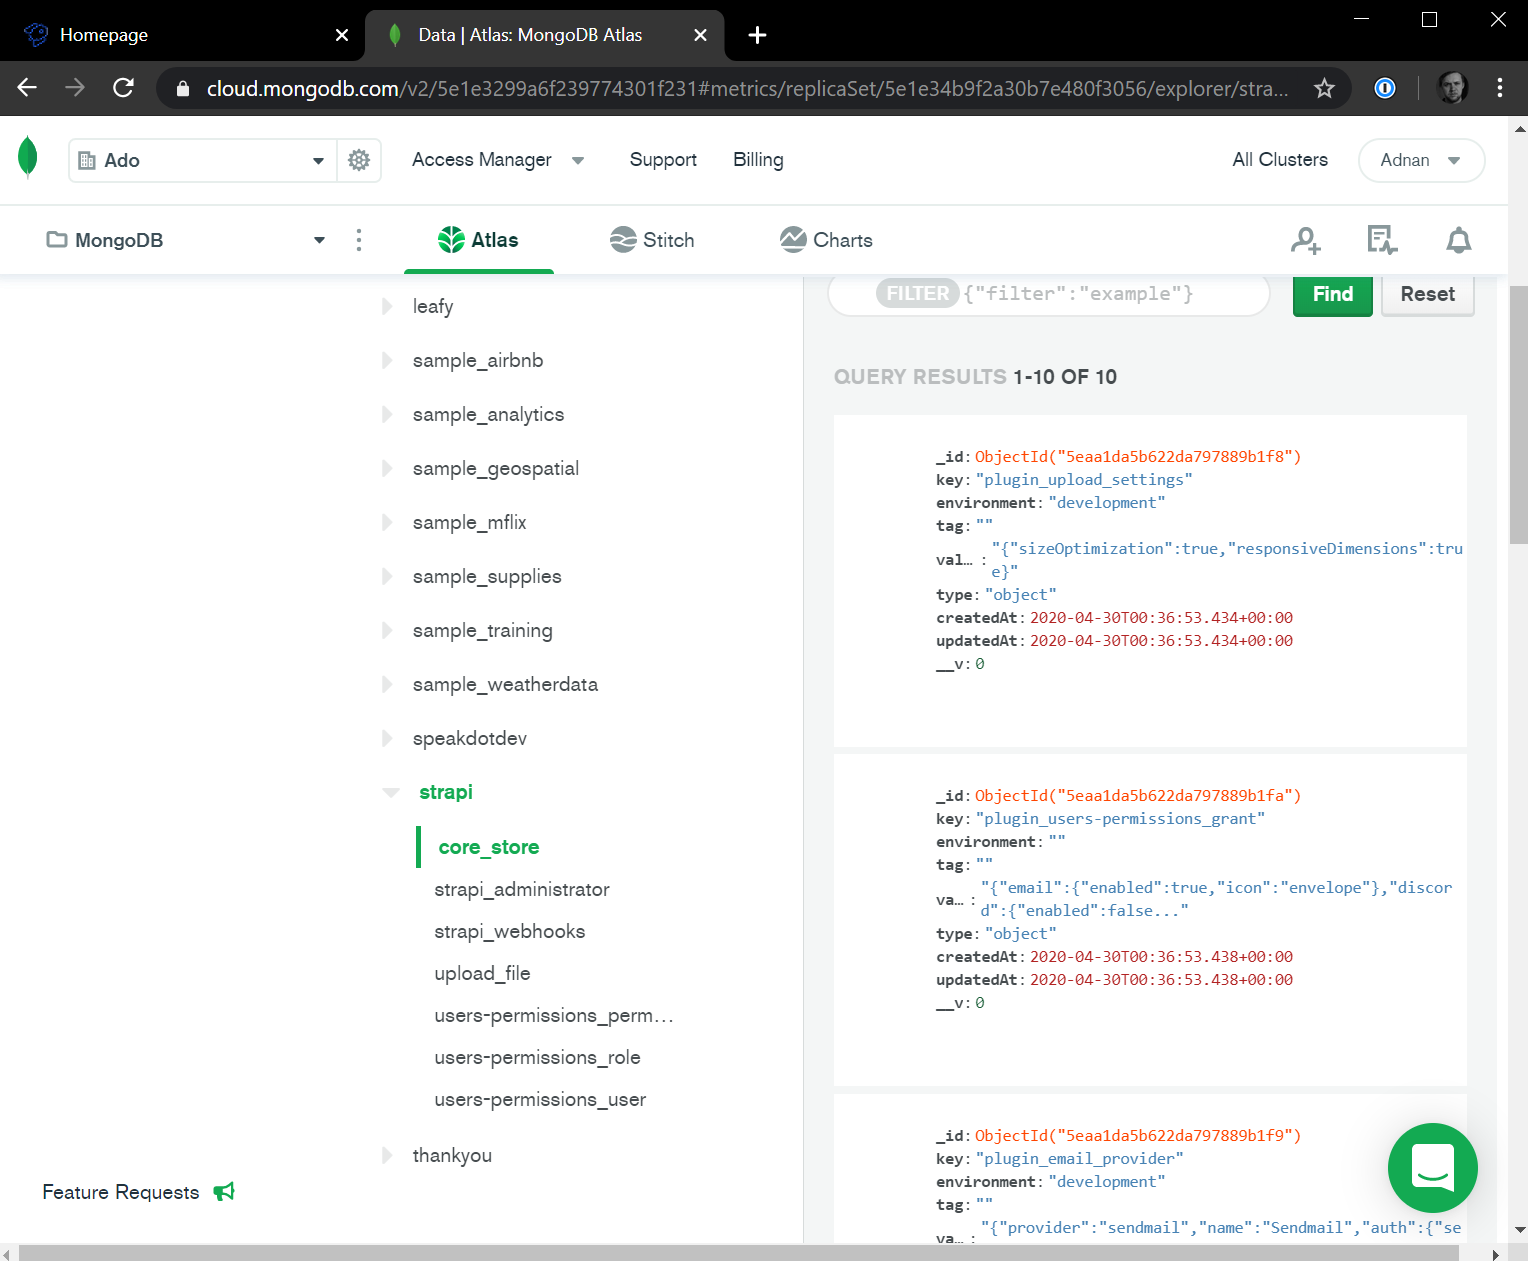Click the site lock icon
Image resolution: width=1528 pixels, height=1261 pixels.
point(182,89)
